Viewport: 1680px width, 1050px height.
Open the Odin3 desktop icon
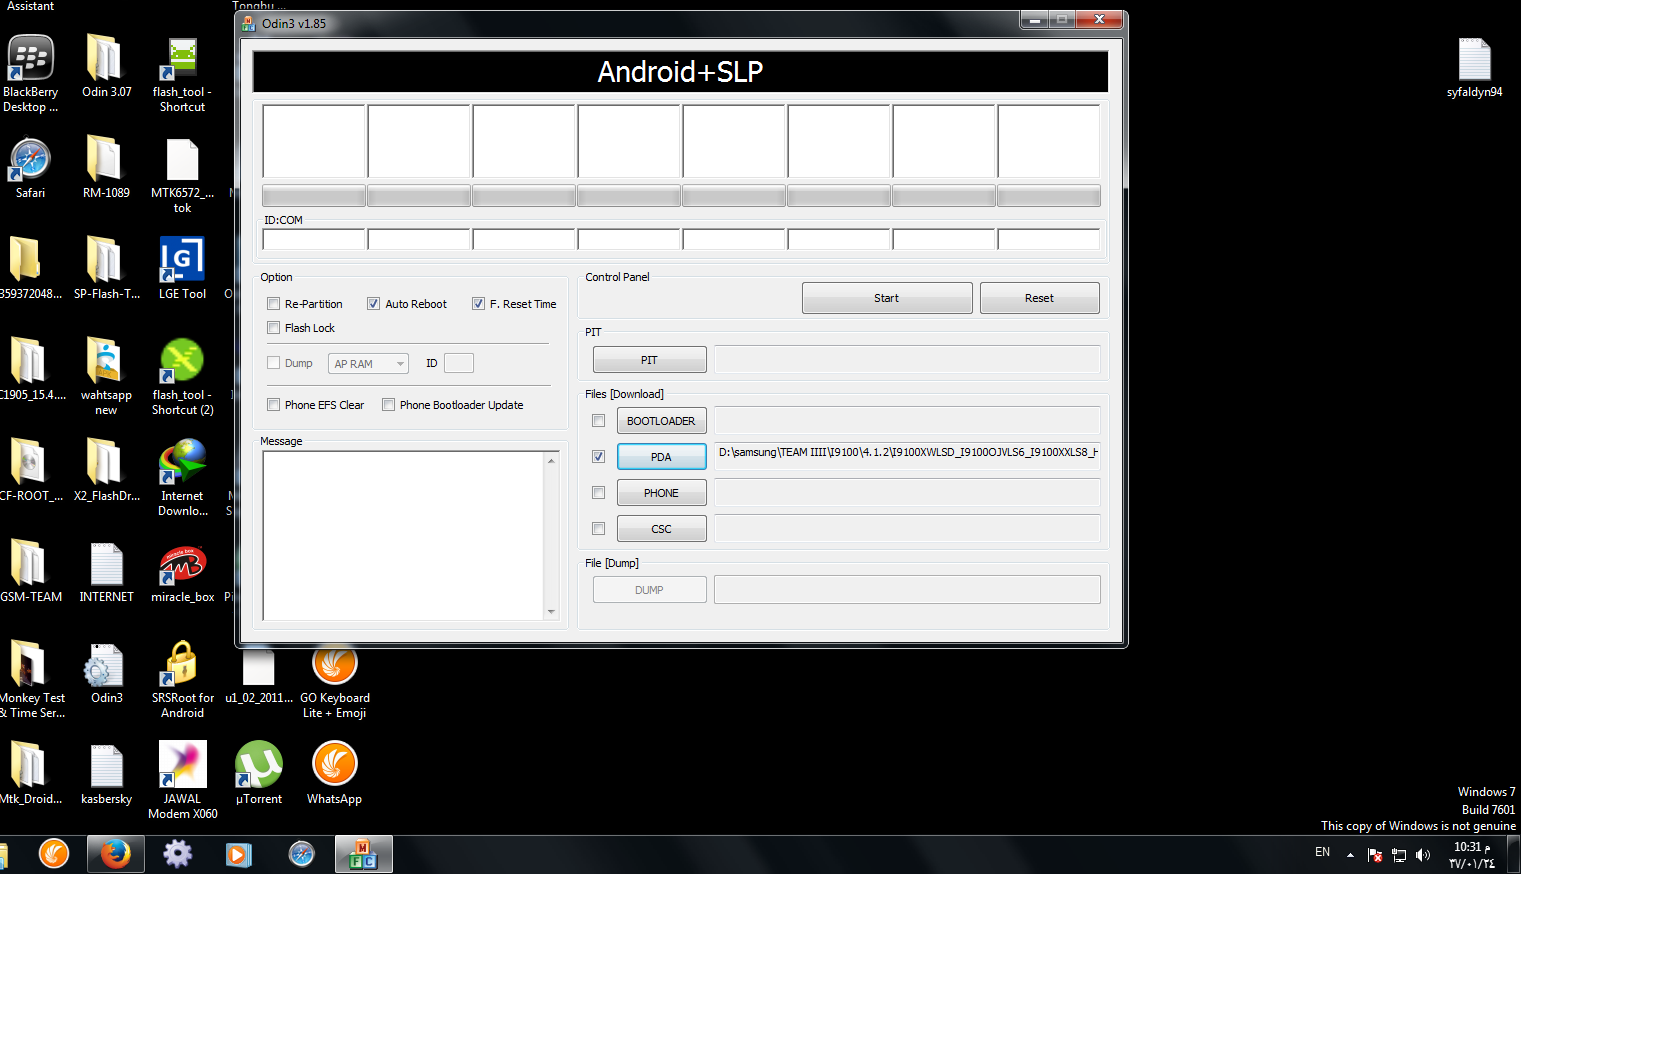(x=106, y=672)
